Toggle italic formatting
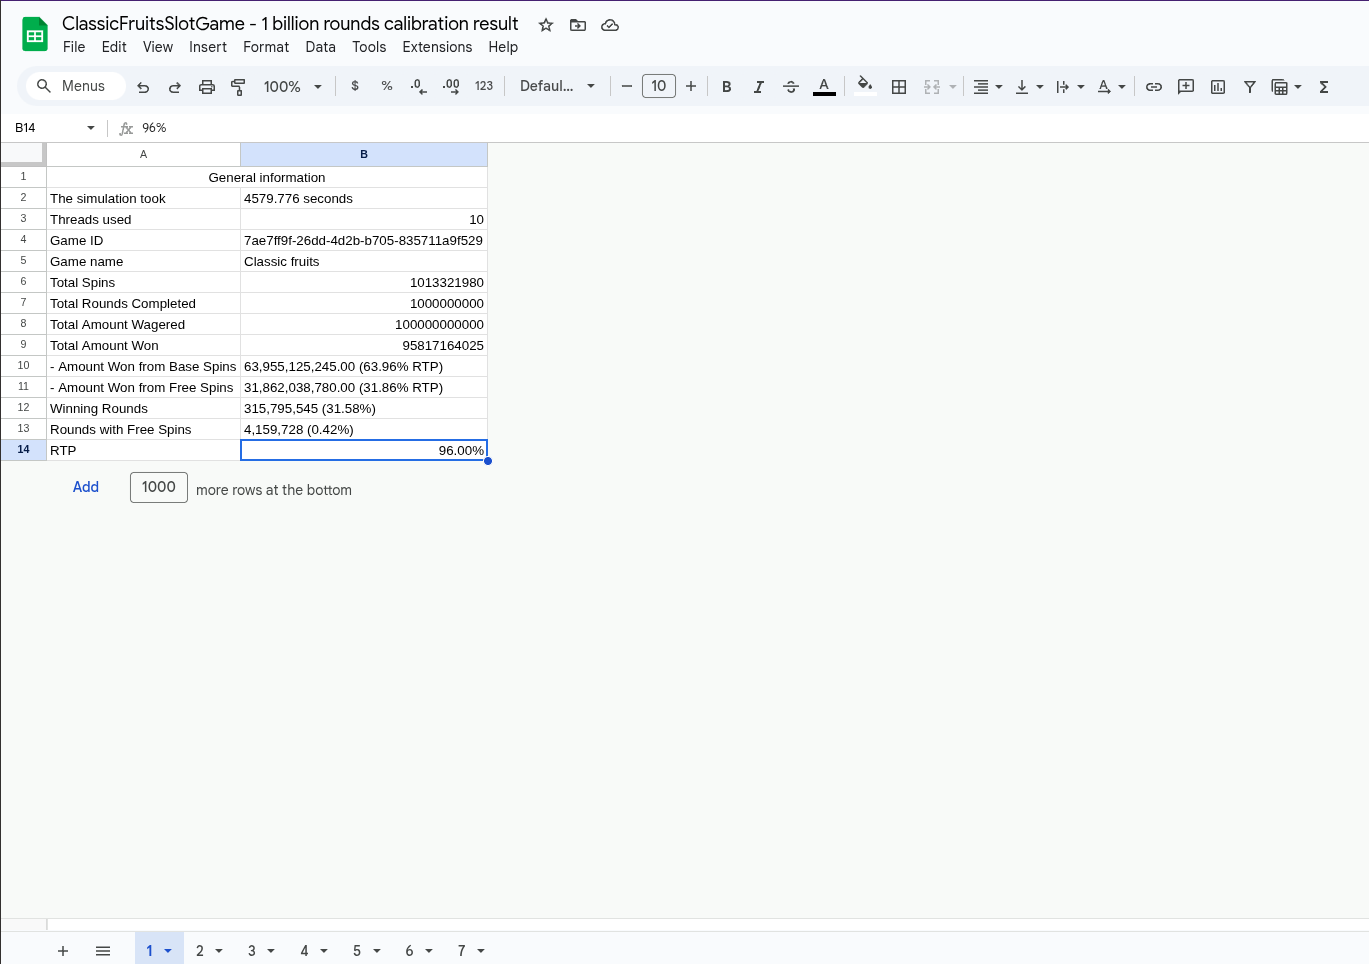This screenshot has height=964, width=1369. [759, 87]
